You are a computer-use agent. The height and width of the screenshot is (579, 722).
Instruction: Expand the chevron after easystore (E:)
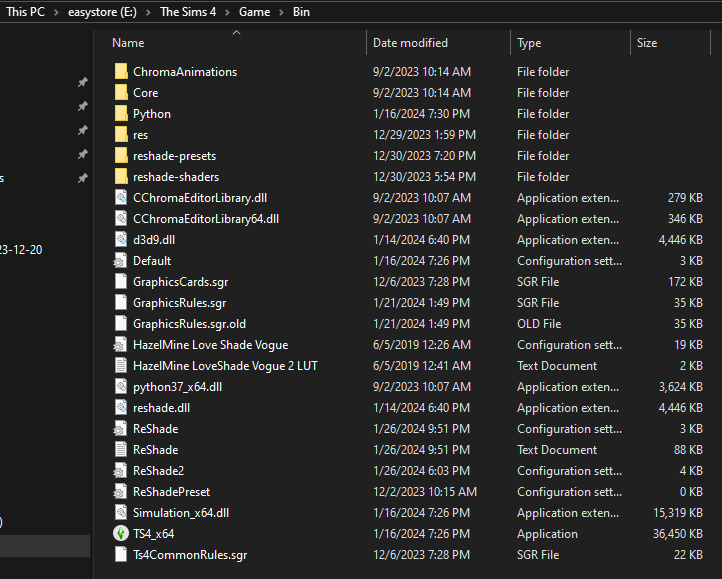[148, 12]
